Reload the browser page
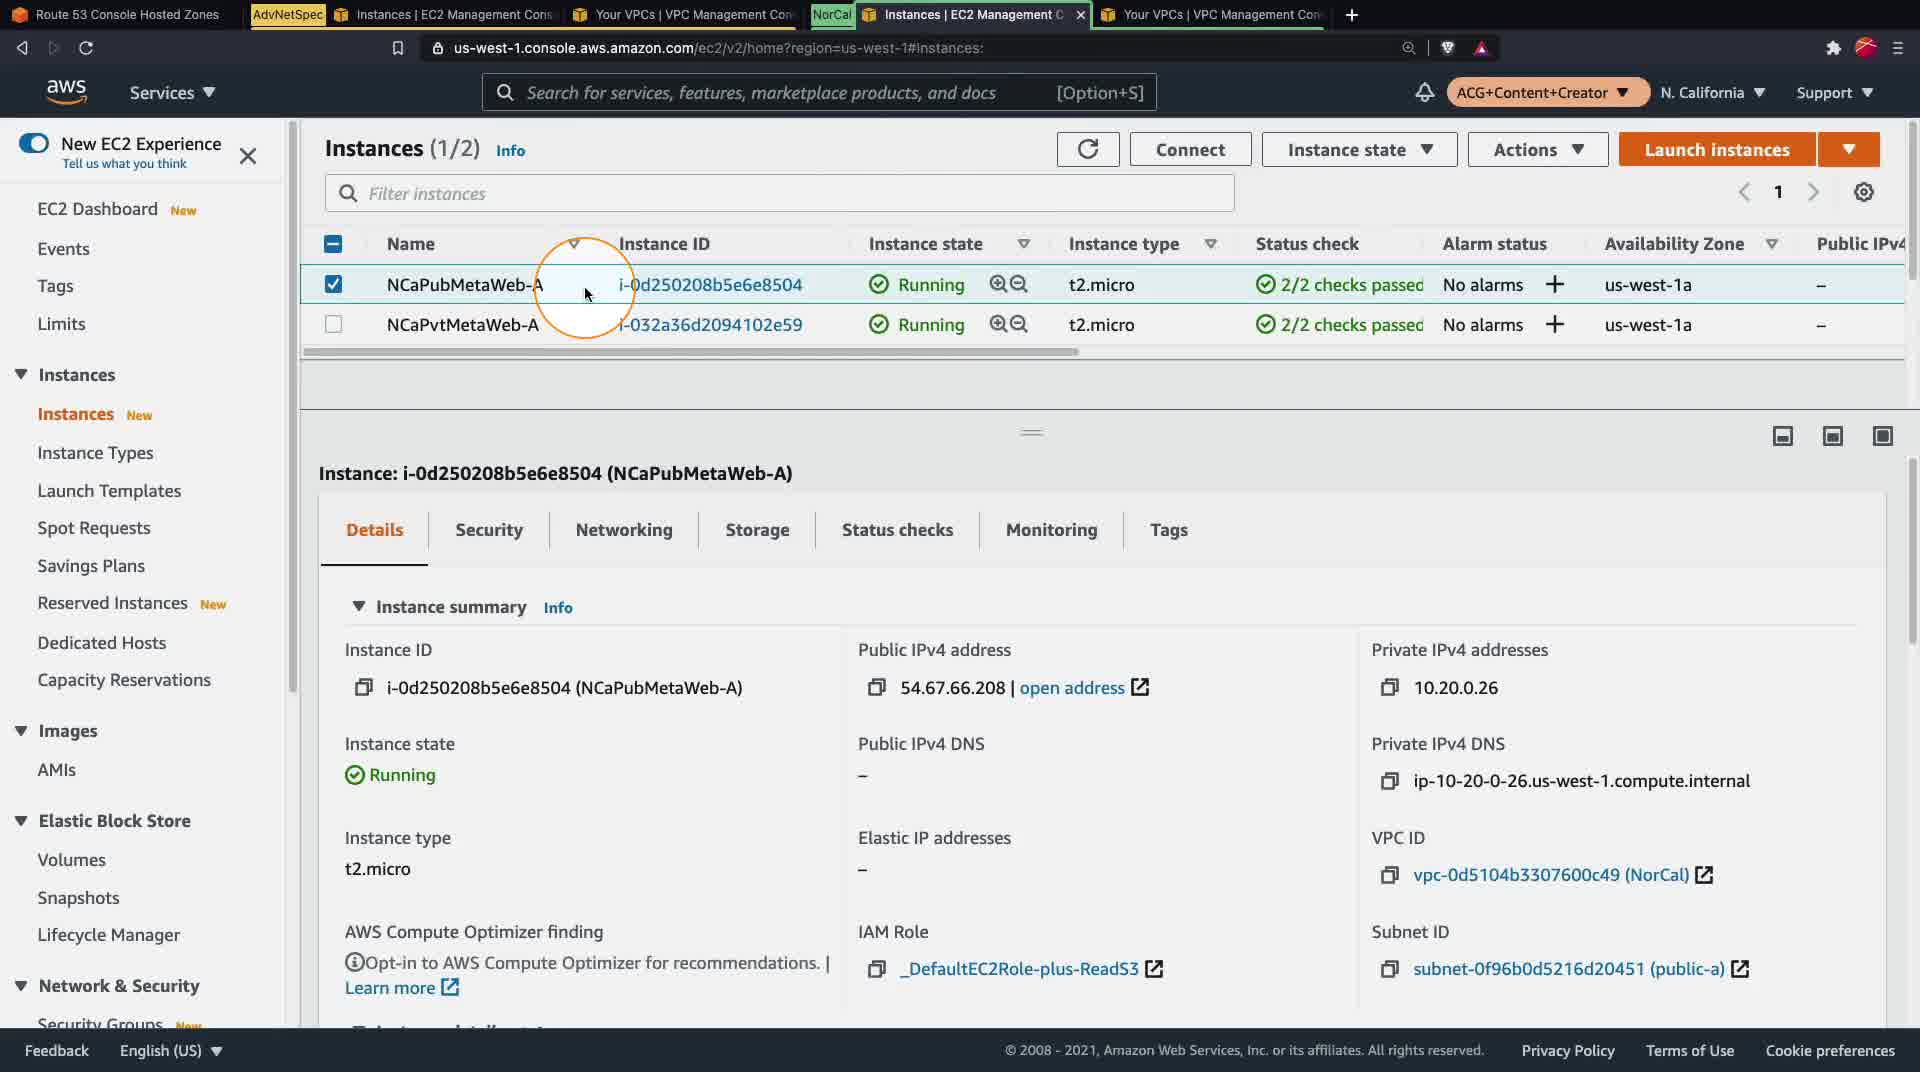This screenshot has height=1072, width=1920. 86,48
